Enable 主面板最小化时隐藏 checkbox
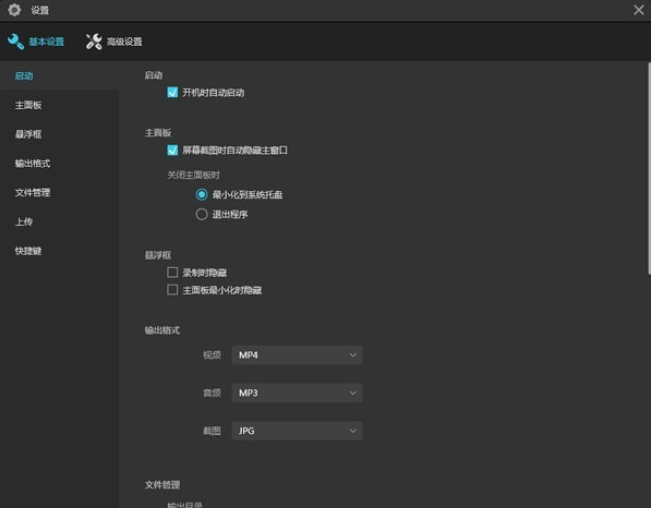The height and width of the screenshot is (508, 651). [x=173, y=290]
